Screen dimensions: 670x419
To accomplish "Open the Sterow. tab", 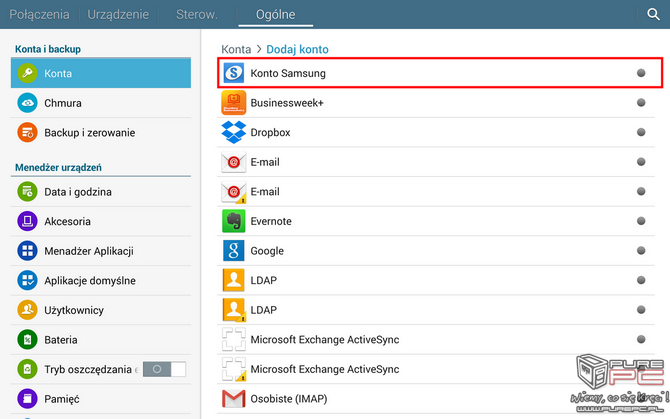I will pyautogui.click(x=197, y=15).
